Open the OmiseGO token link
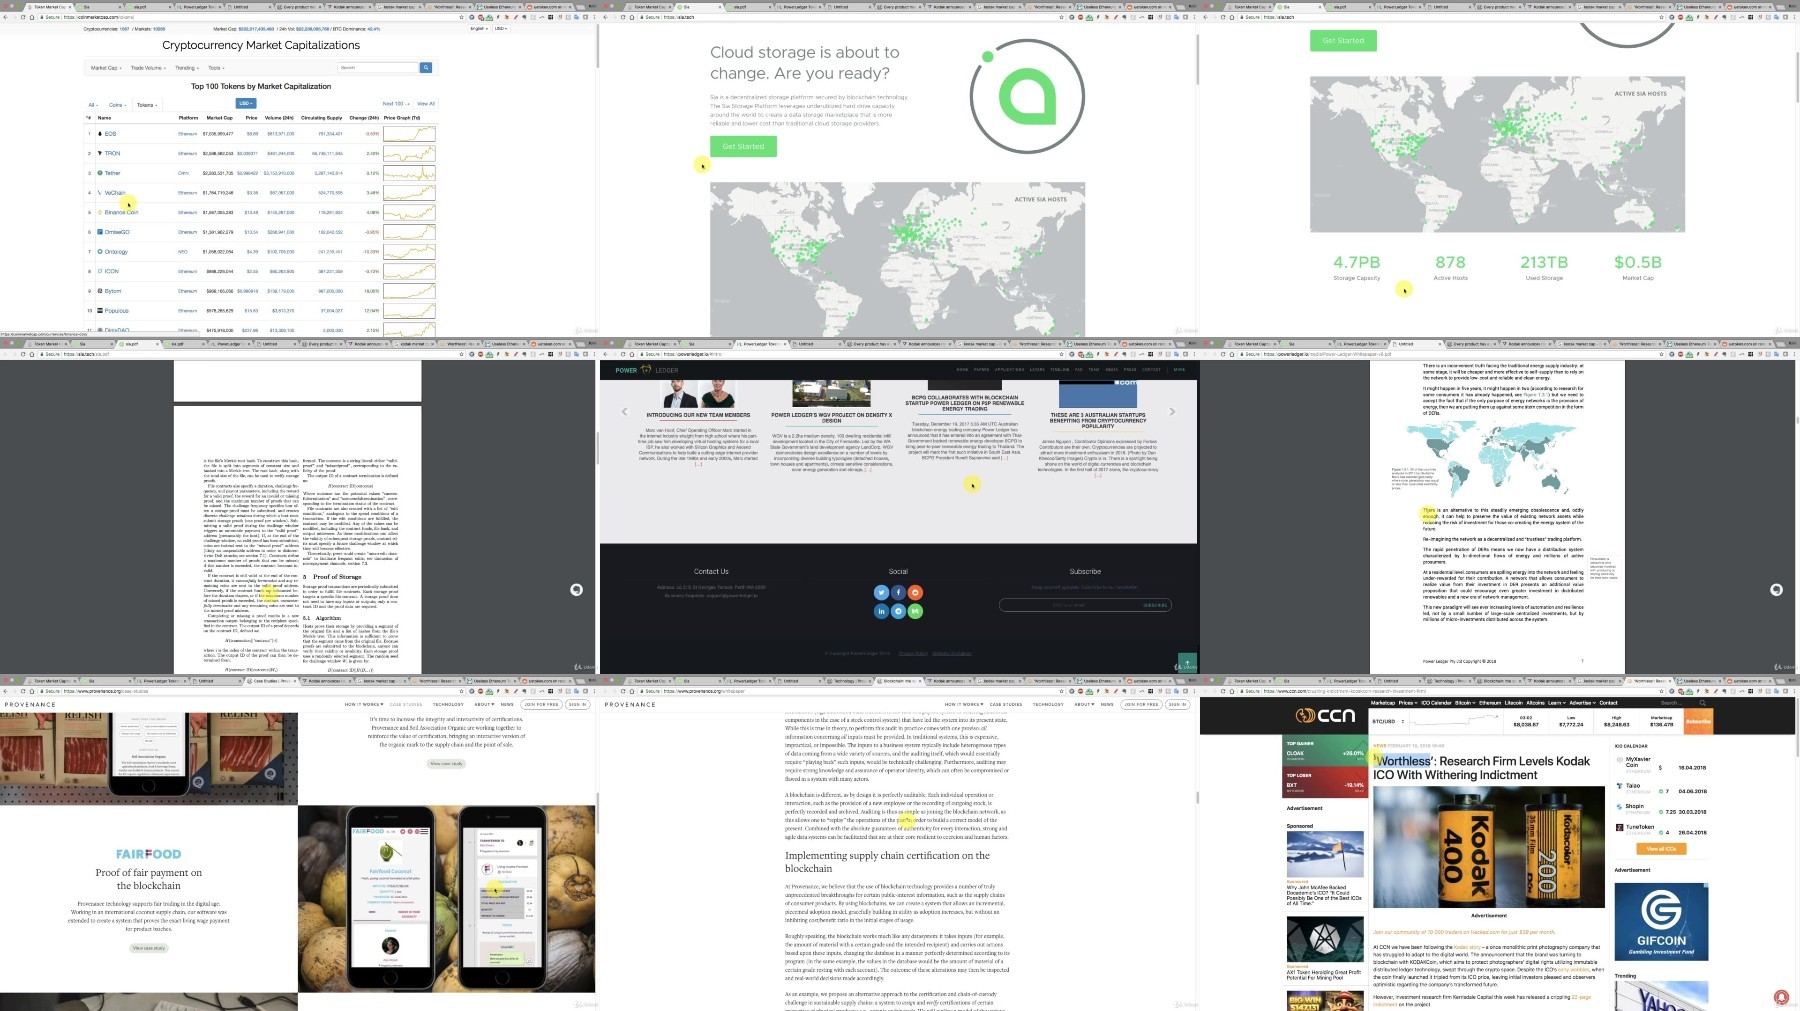1800x1011 pixels. 117,232
